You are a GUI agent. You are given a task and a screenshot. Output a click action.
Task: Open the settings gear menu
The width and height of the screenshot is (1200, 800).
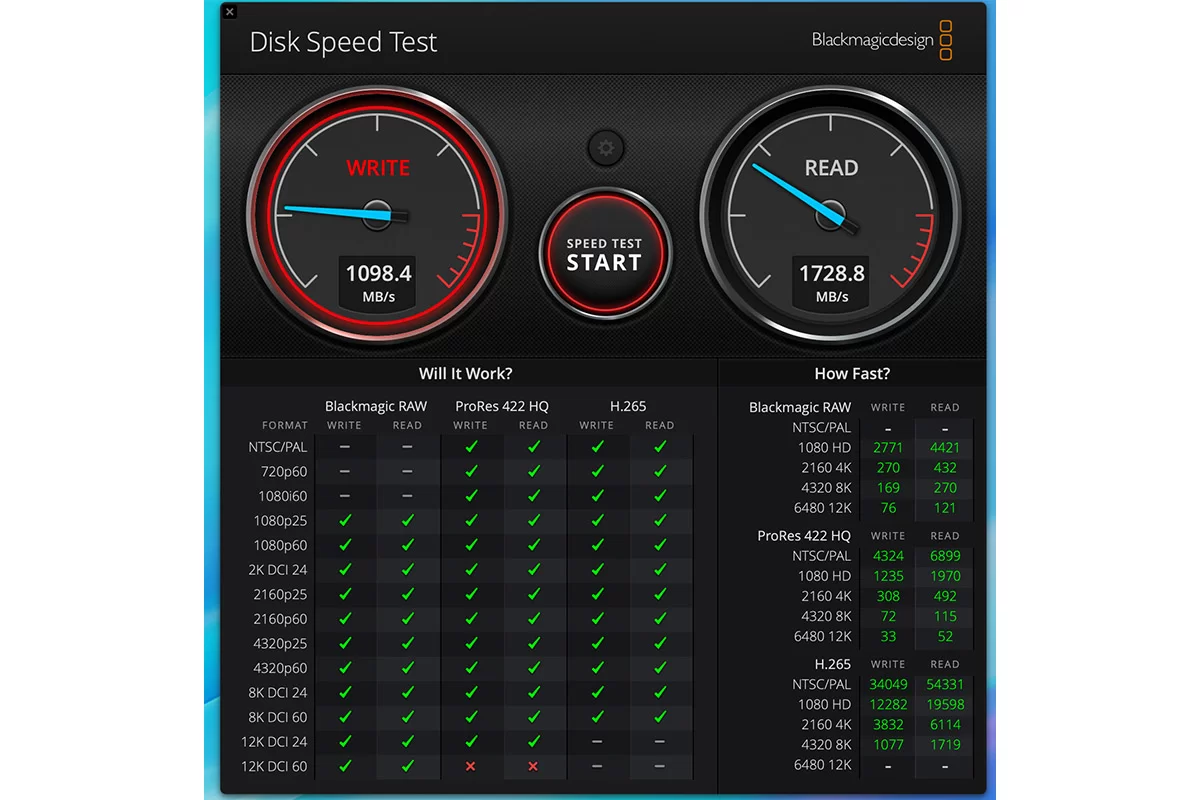tap(604, 148)
